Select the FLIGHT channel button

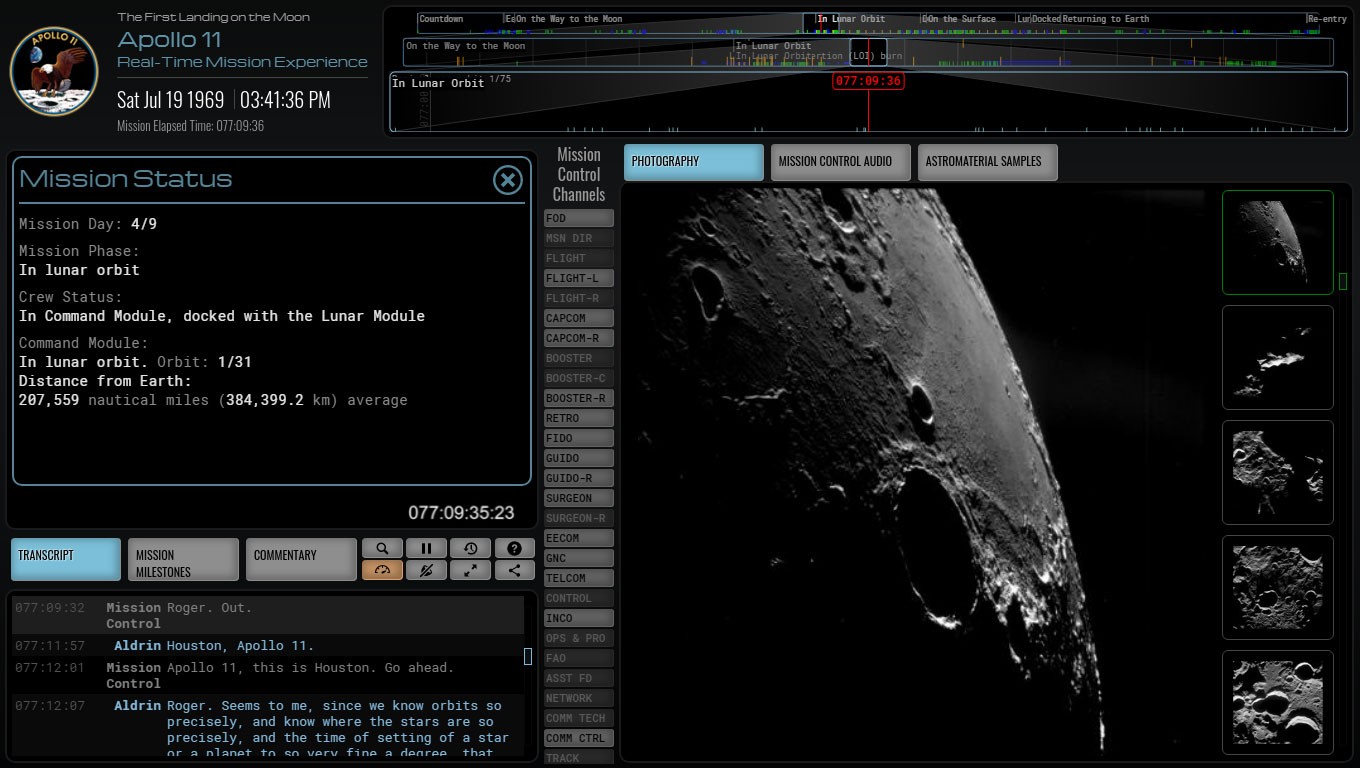coord(579,258)
